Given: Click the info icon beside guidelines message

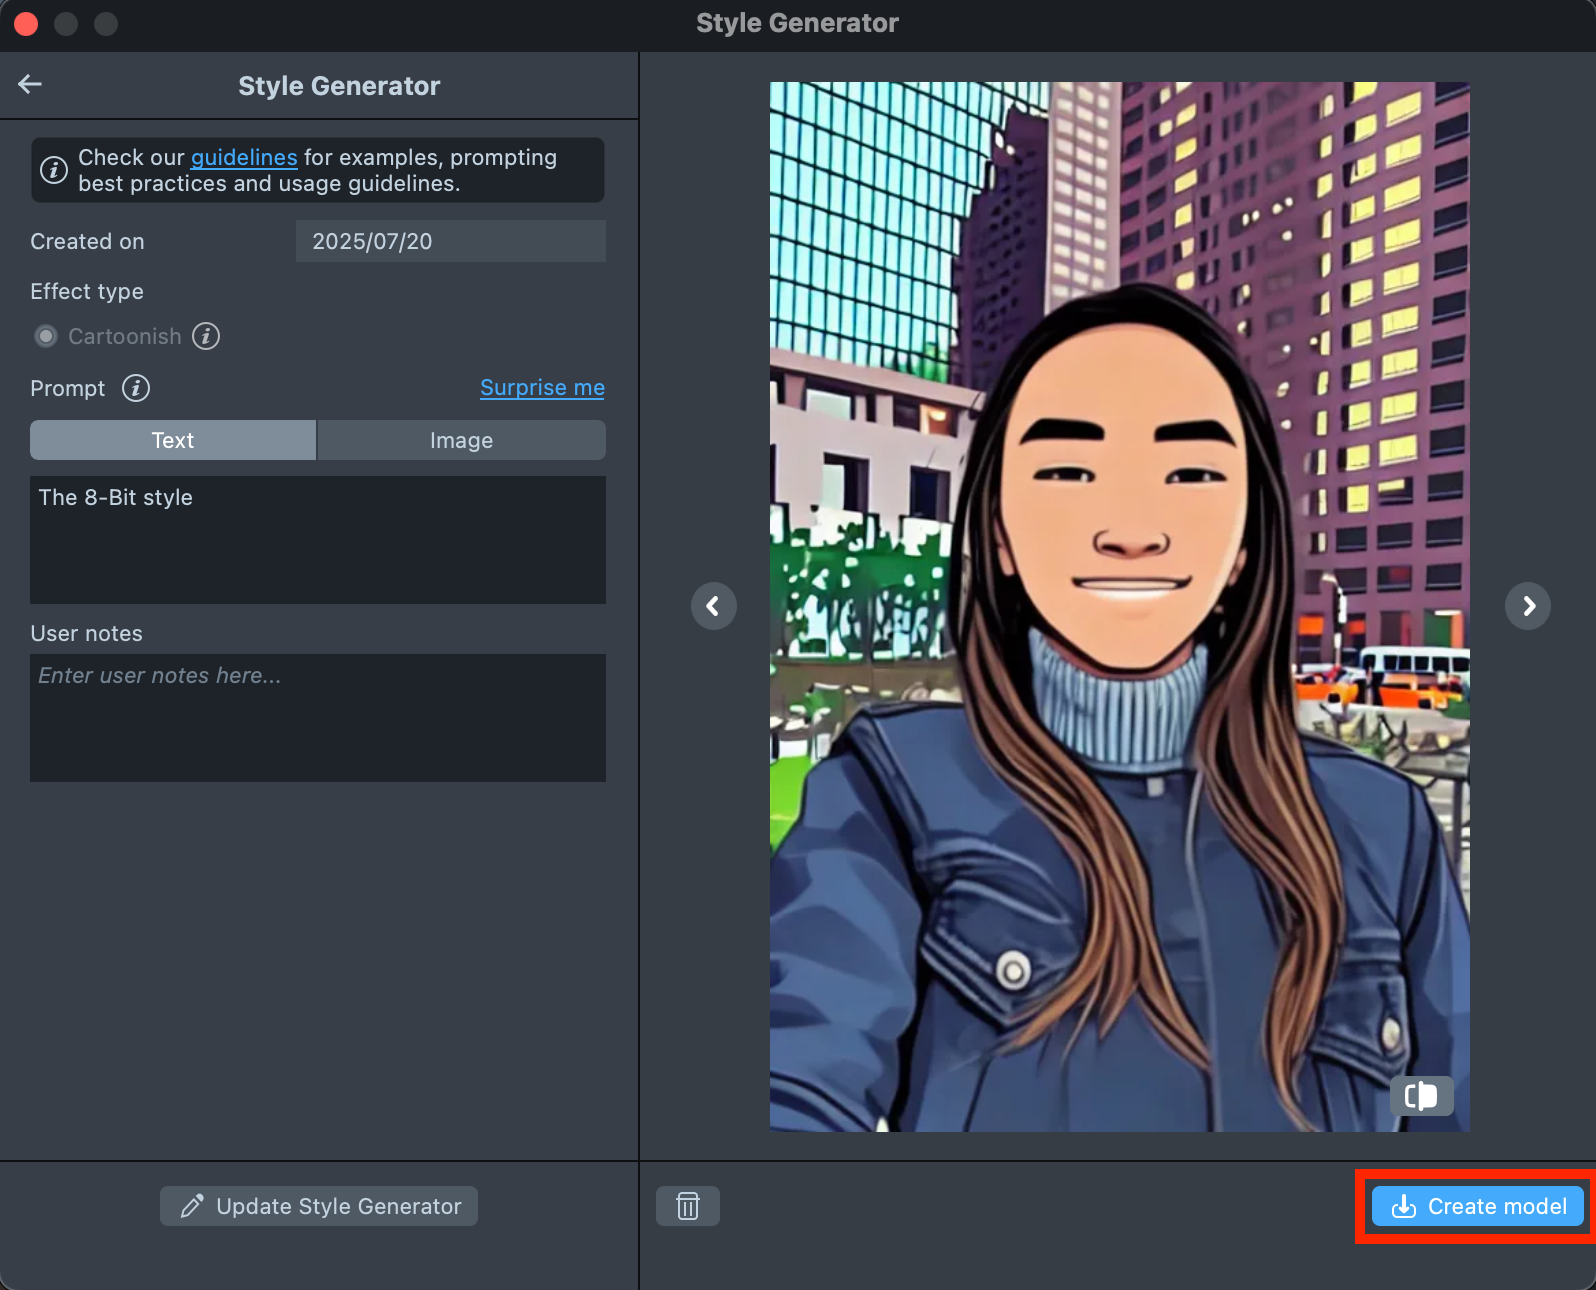Looking at the screenshot, I should [x=54, y=170].
